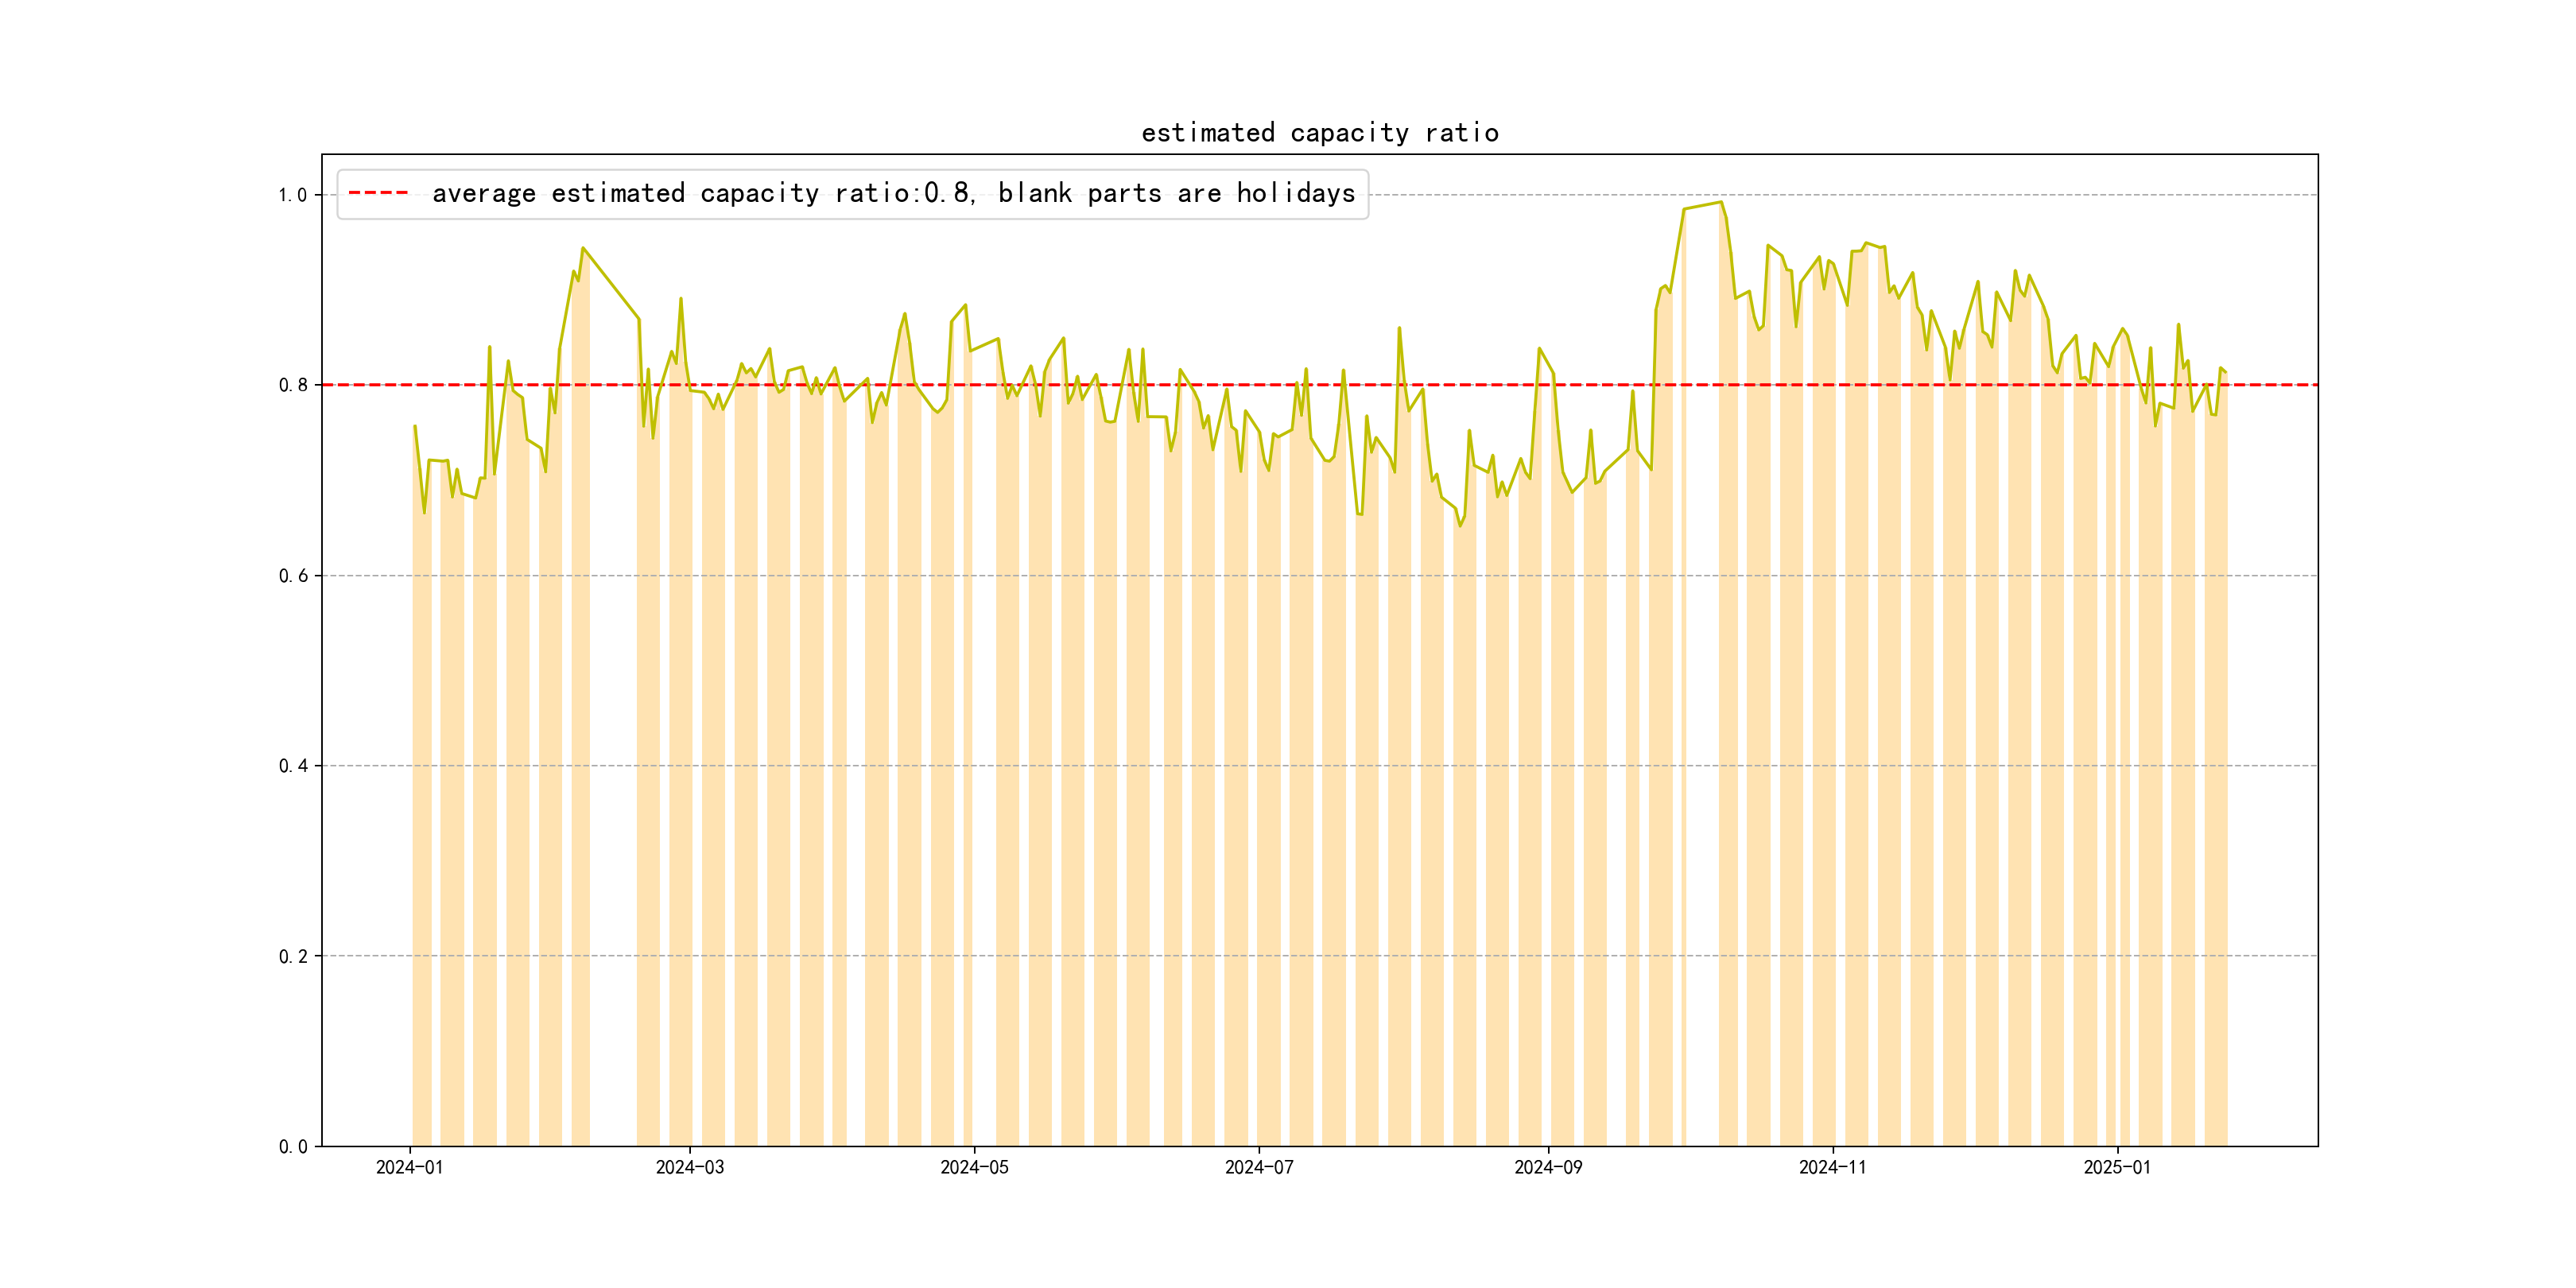Screen dimensions: 2576x1288
Task: Click the legend text about average estimated capacity ratio
Action: 893,193
